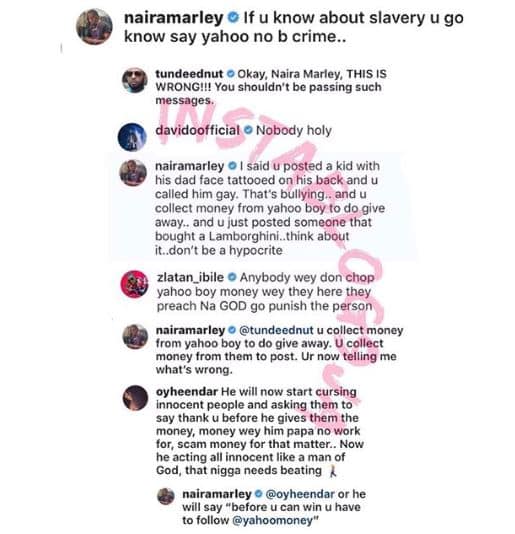Click the verified badge on the hypocrite comment

[232, 166]
